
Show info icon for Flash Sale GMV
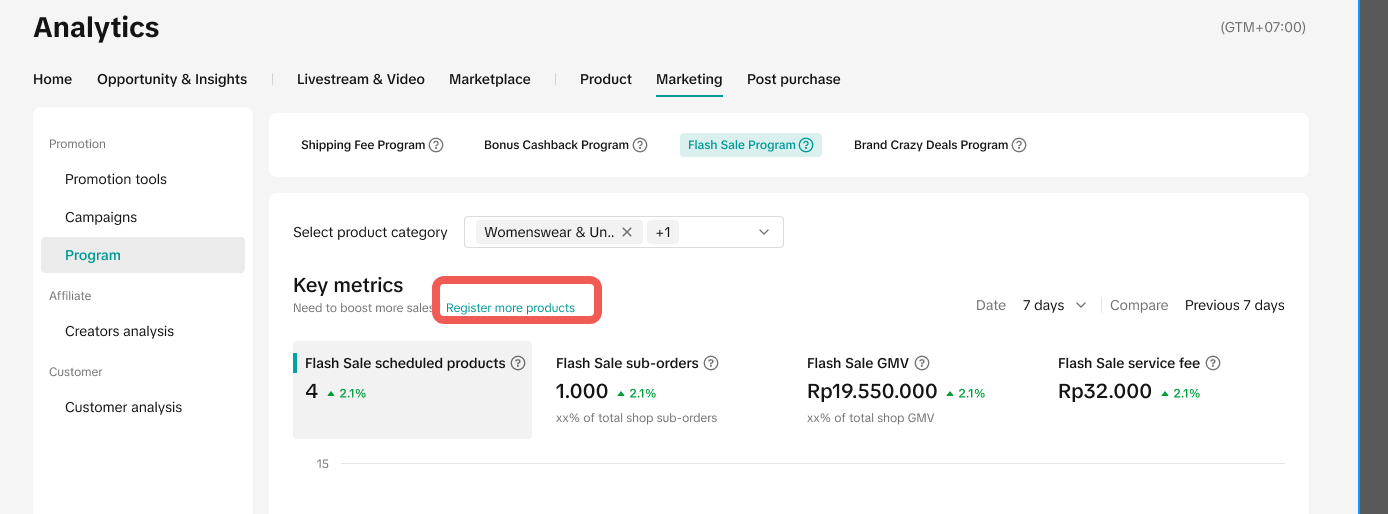click(922, 364)
